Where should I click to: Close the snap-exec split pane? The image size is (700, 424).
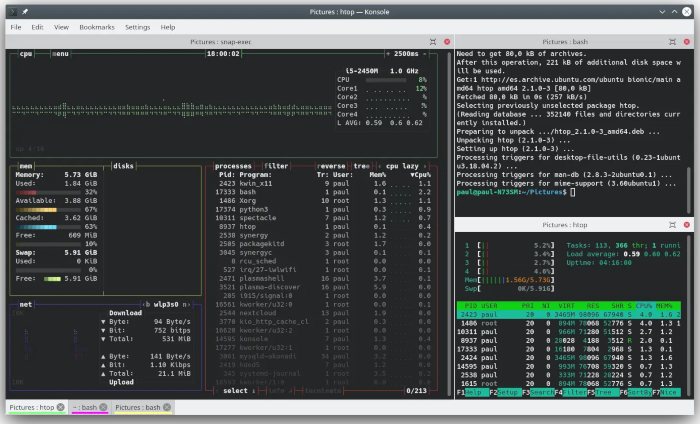coord(447,42)
